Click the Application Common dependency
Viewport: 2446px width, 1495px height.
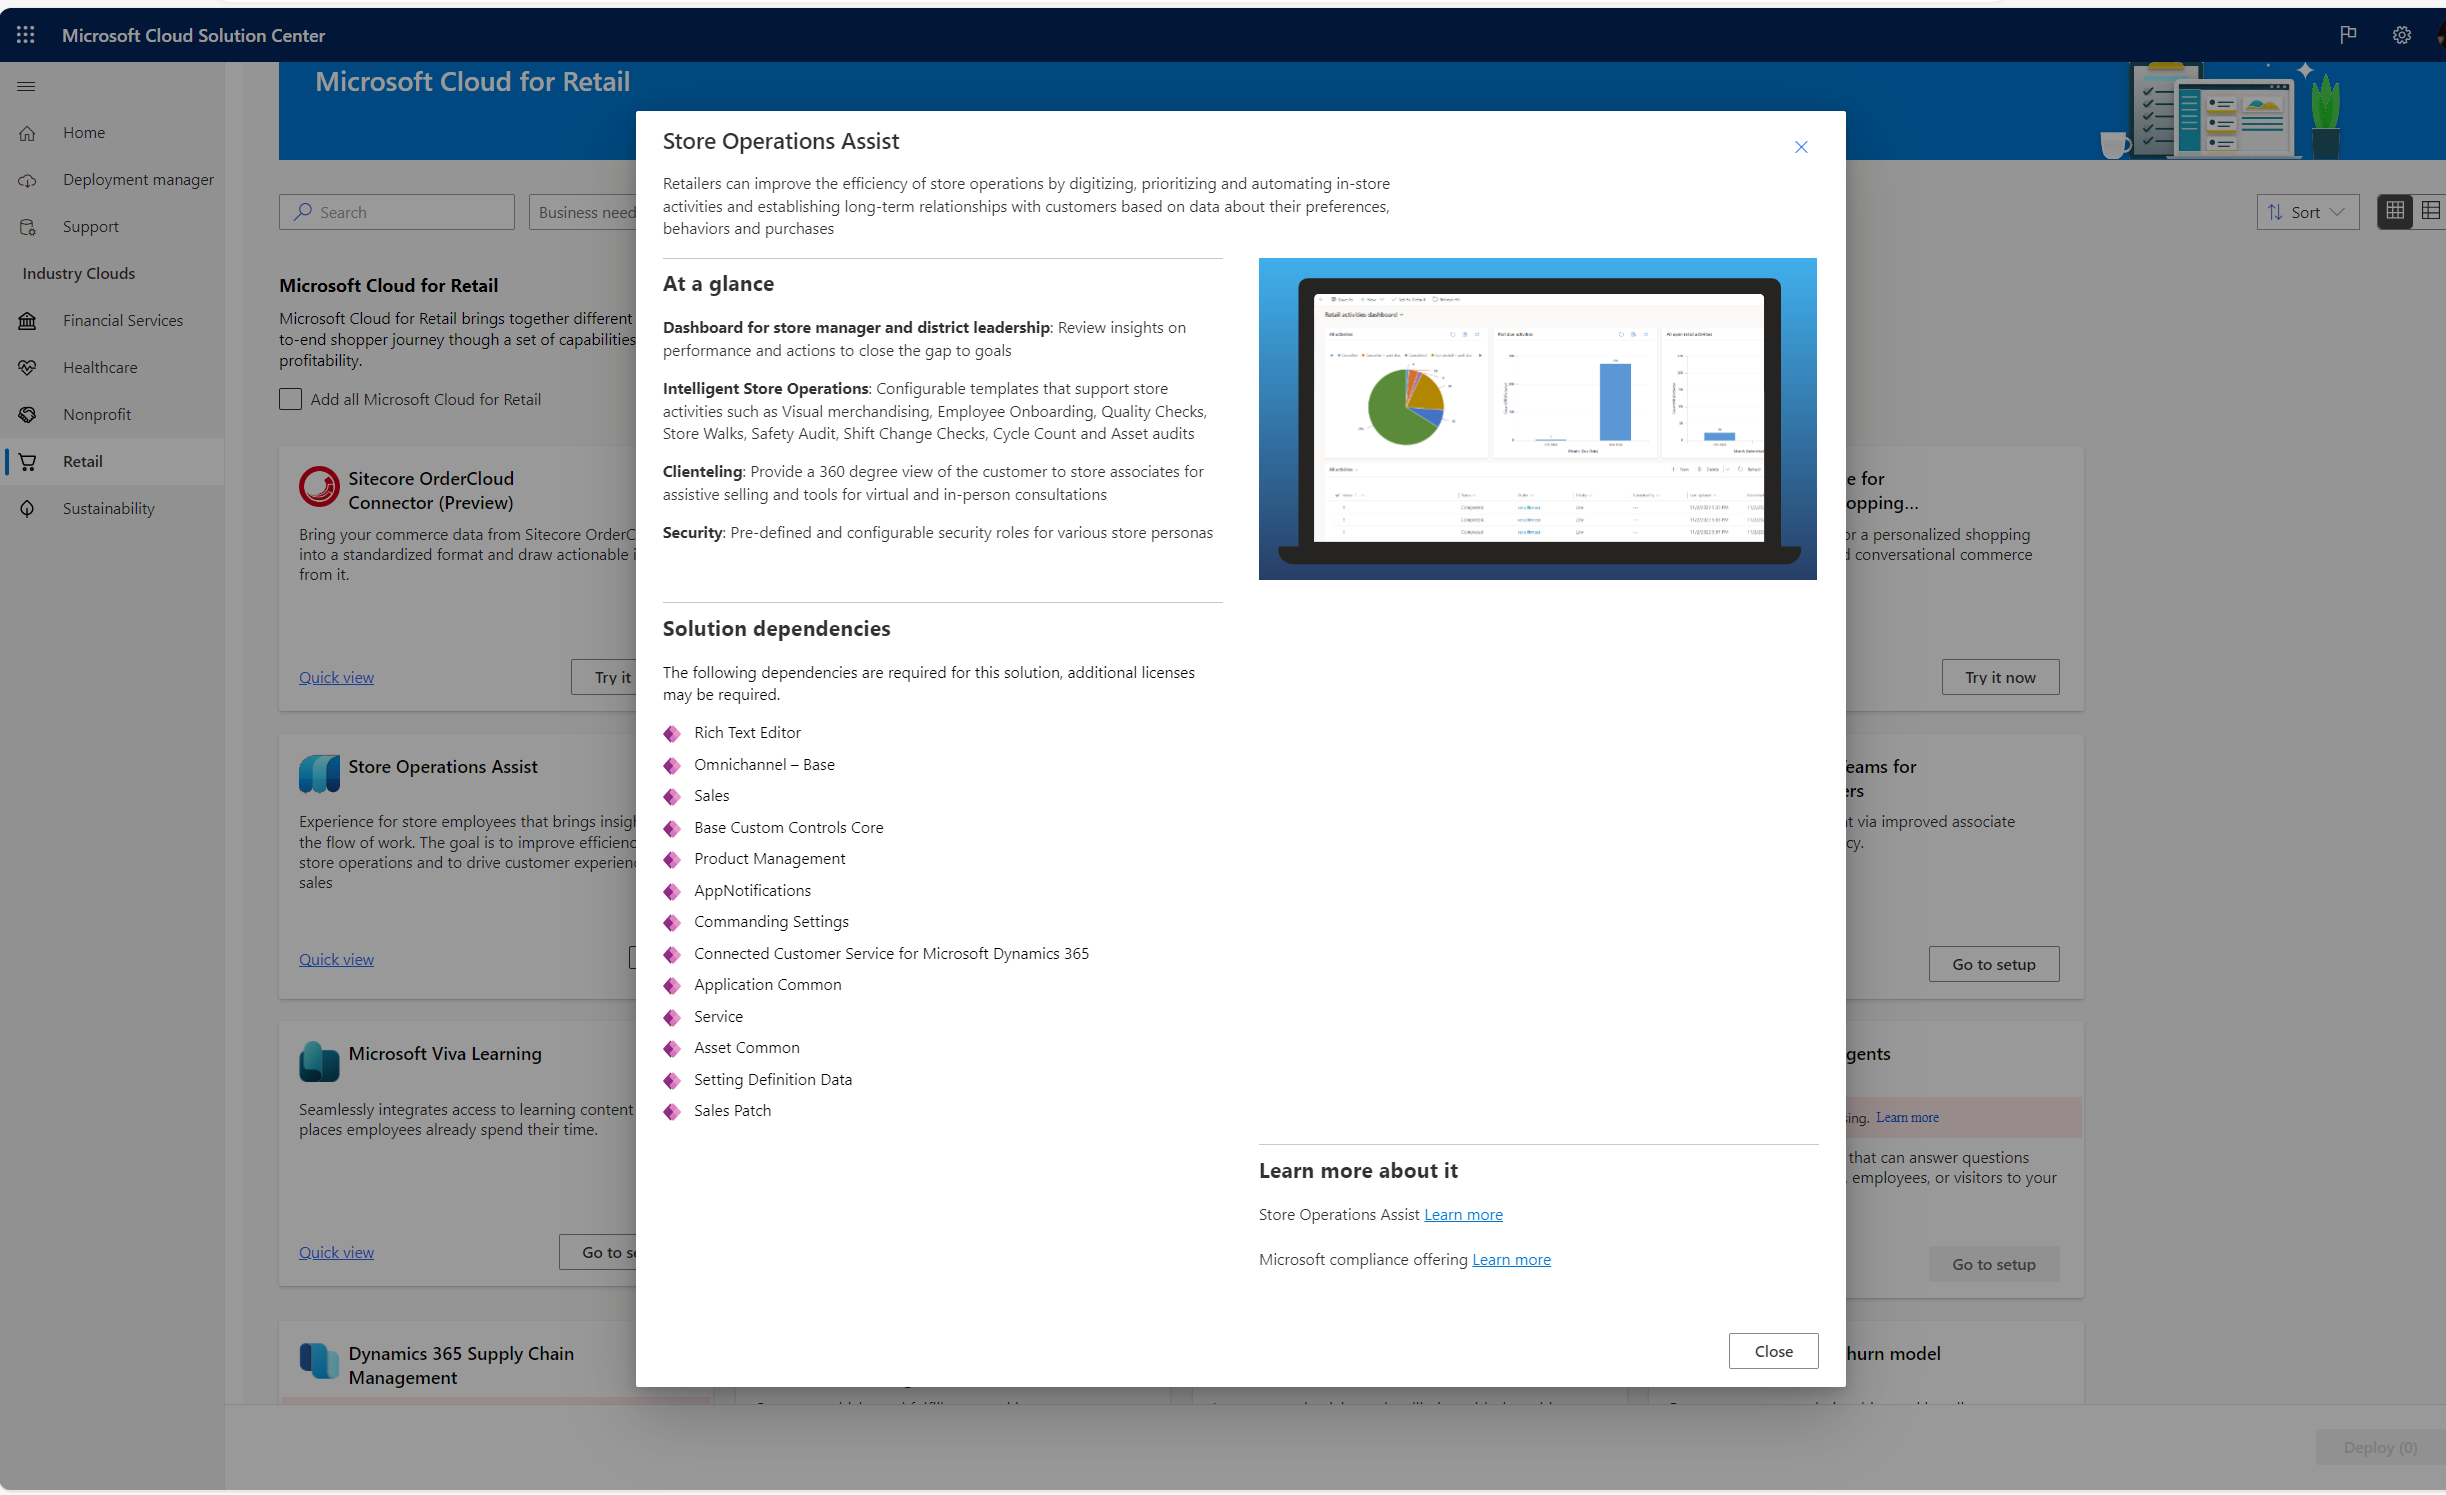pos(768,984)
